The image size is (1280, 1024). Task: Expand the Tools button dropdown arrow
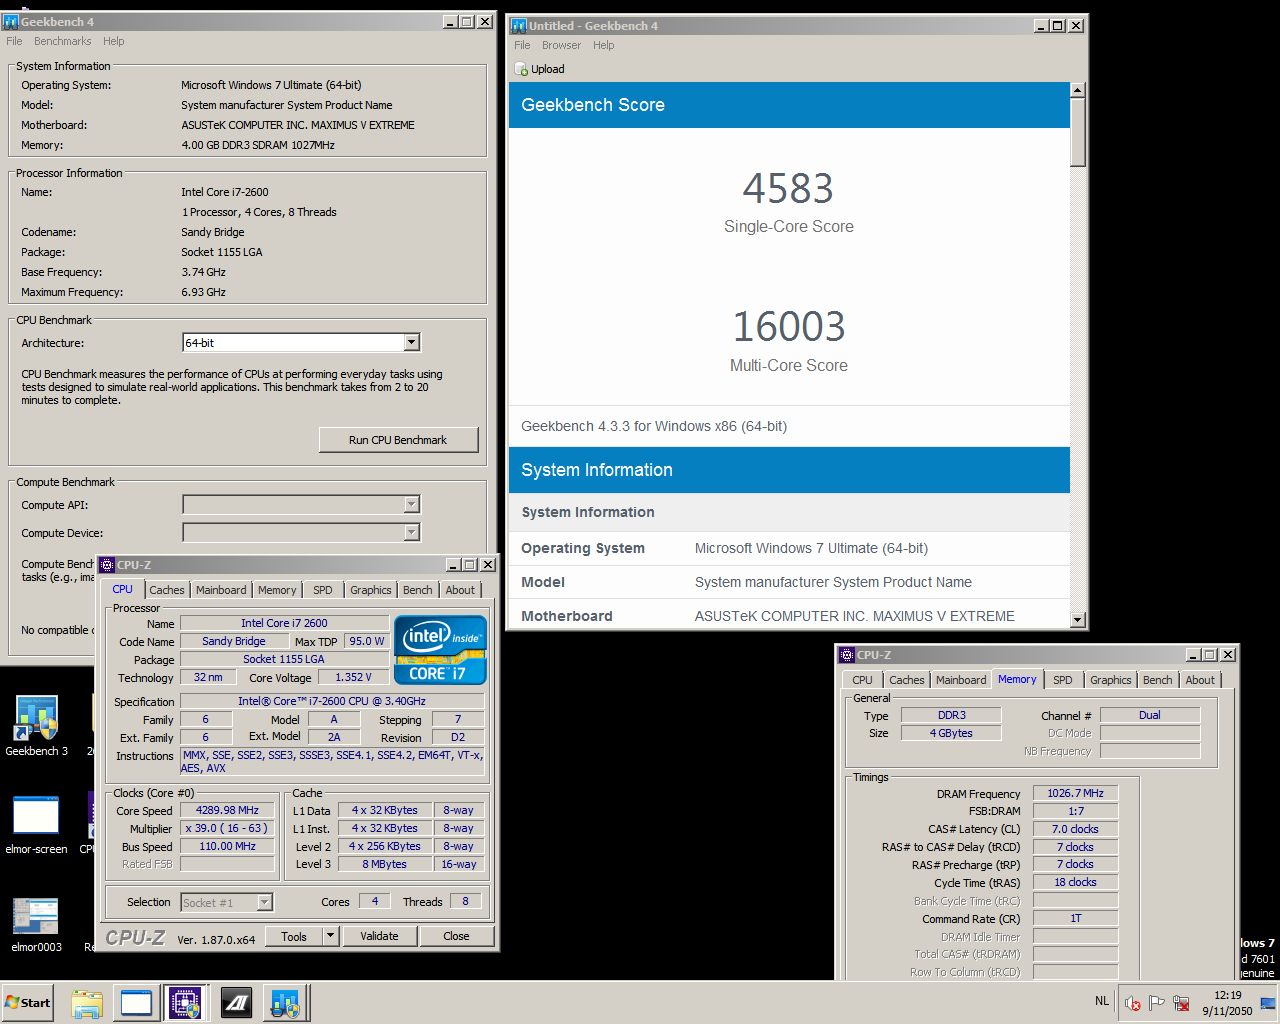pos(330,936)
